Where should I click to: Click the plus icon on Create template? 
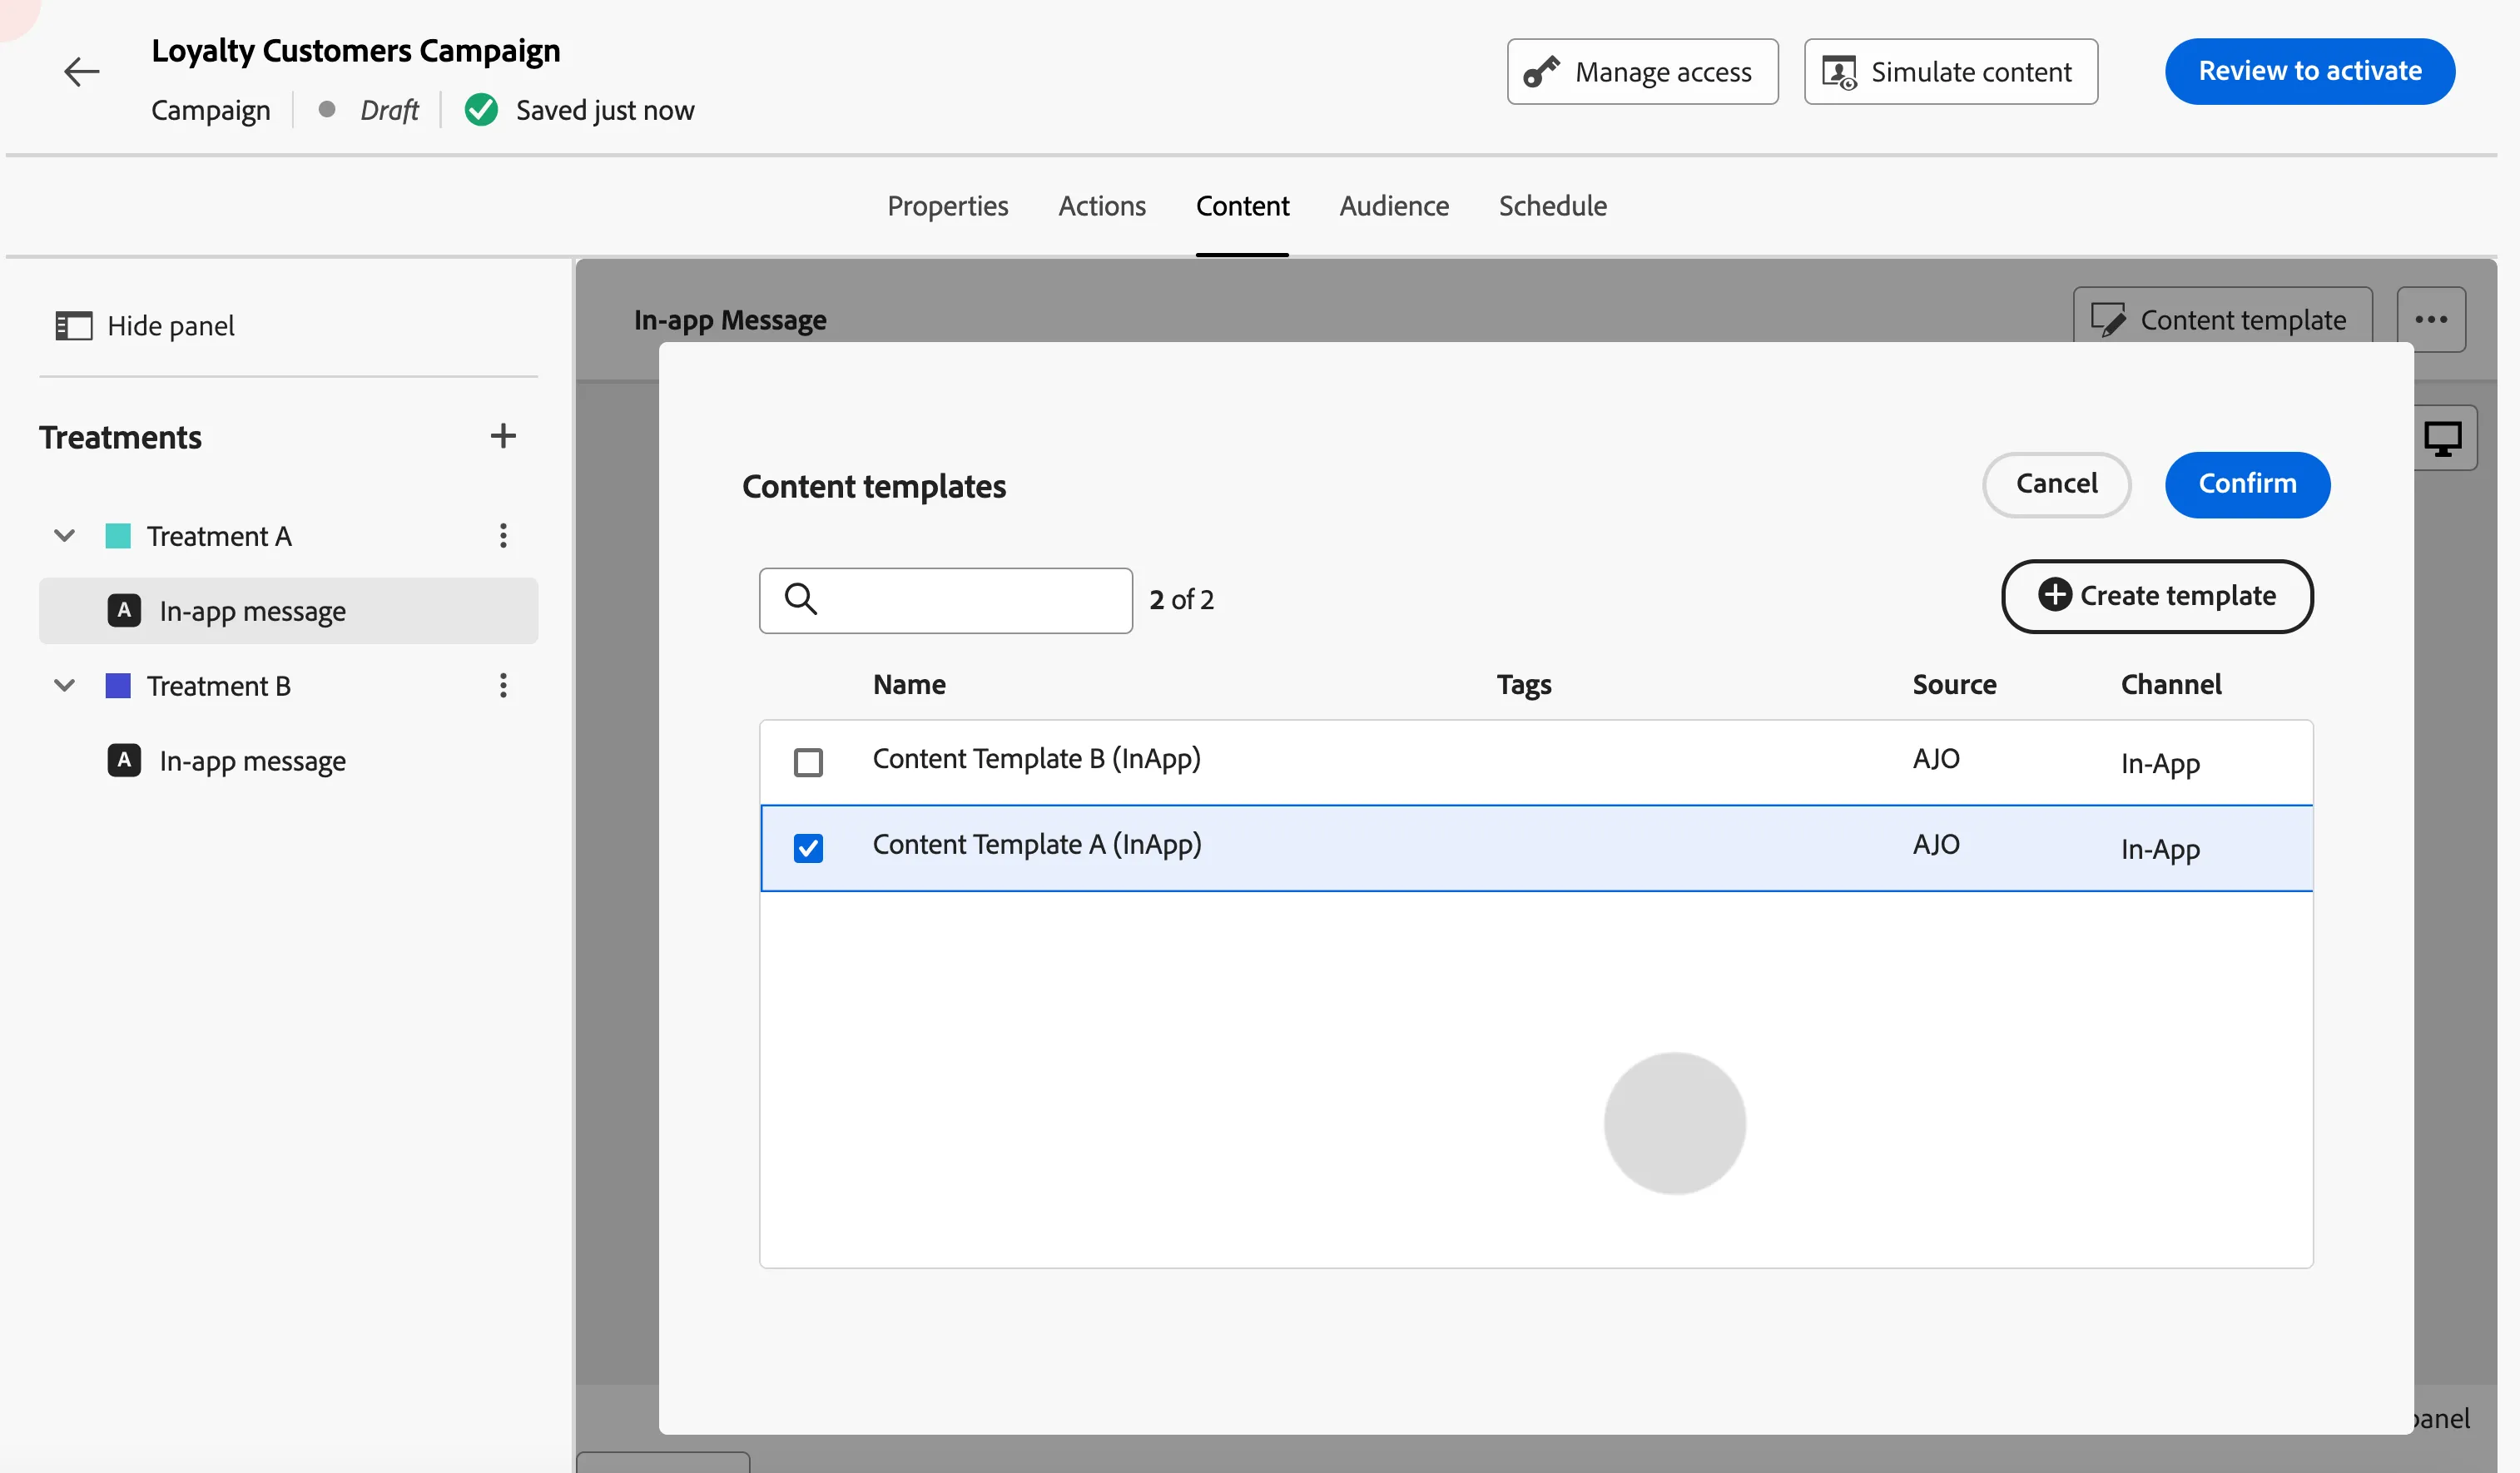pyautogui.click(x=2054, y=595)
